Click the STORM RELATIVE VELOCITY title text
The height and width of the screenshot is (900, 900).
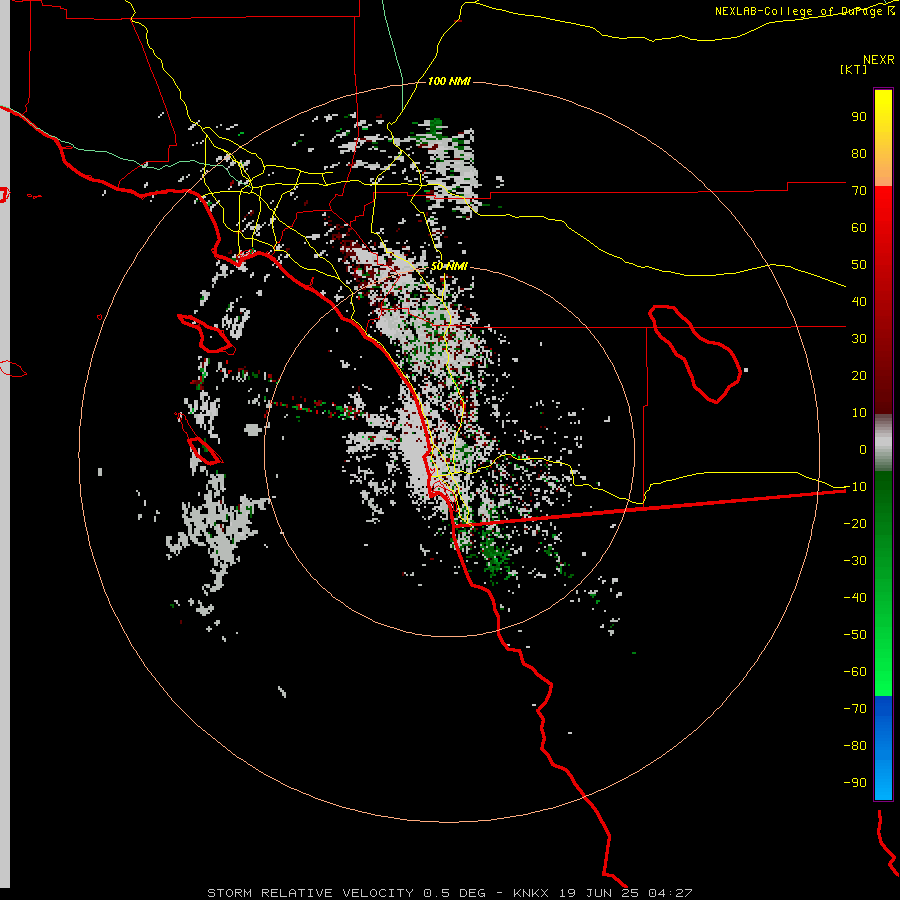tap(311, 893)
